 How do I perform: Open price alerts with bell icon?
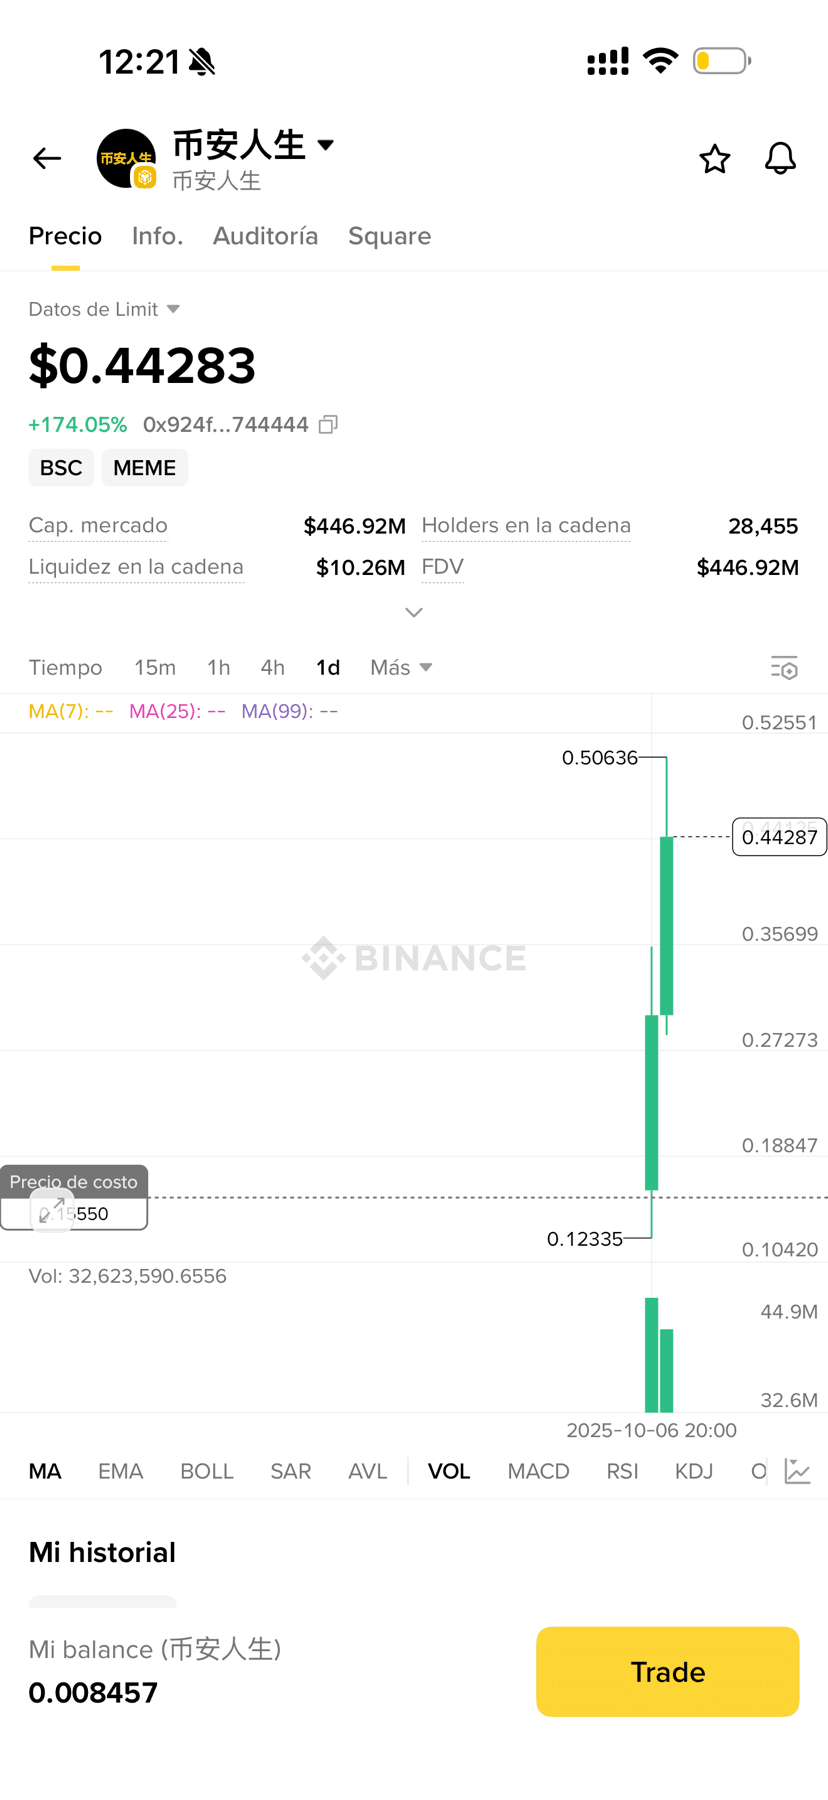780,158
